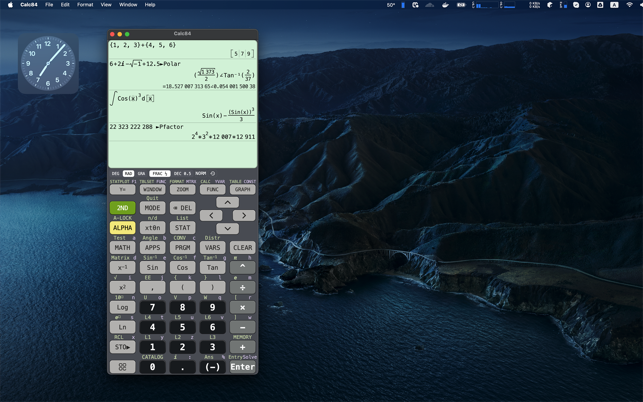Click the right parenthesis key
The image size is (643, 402).
tap(212, 288)
